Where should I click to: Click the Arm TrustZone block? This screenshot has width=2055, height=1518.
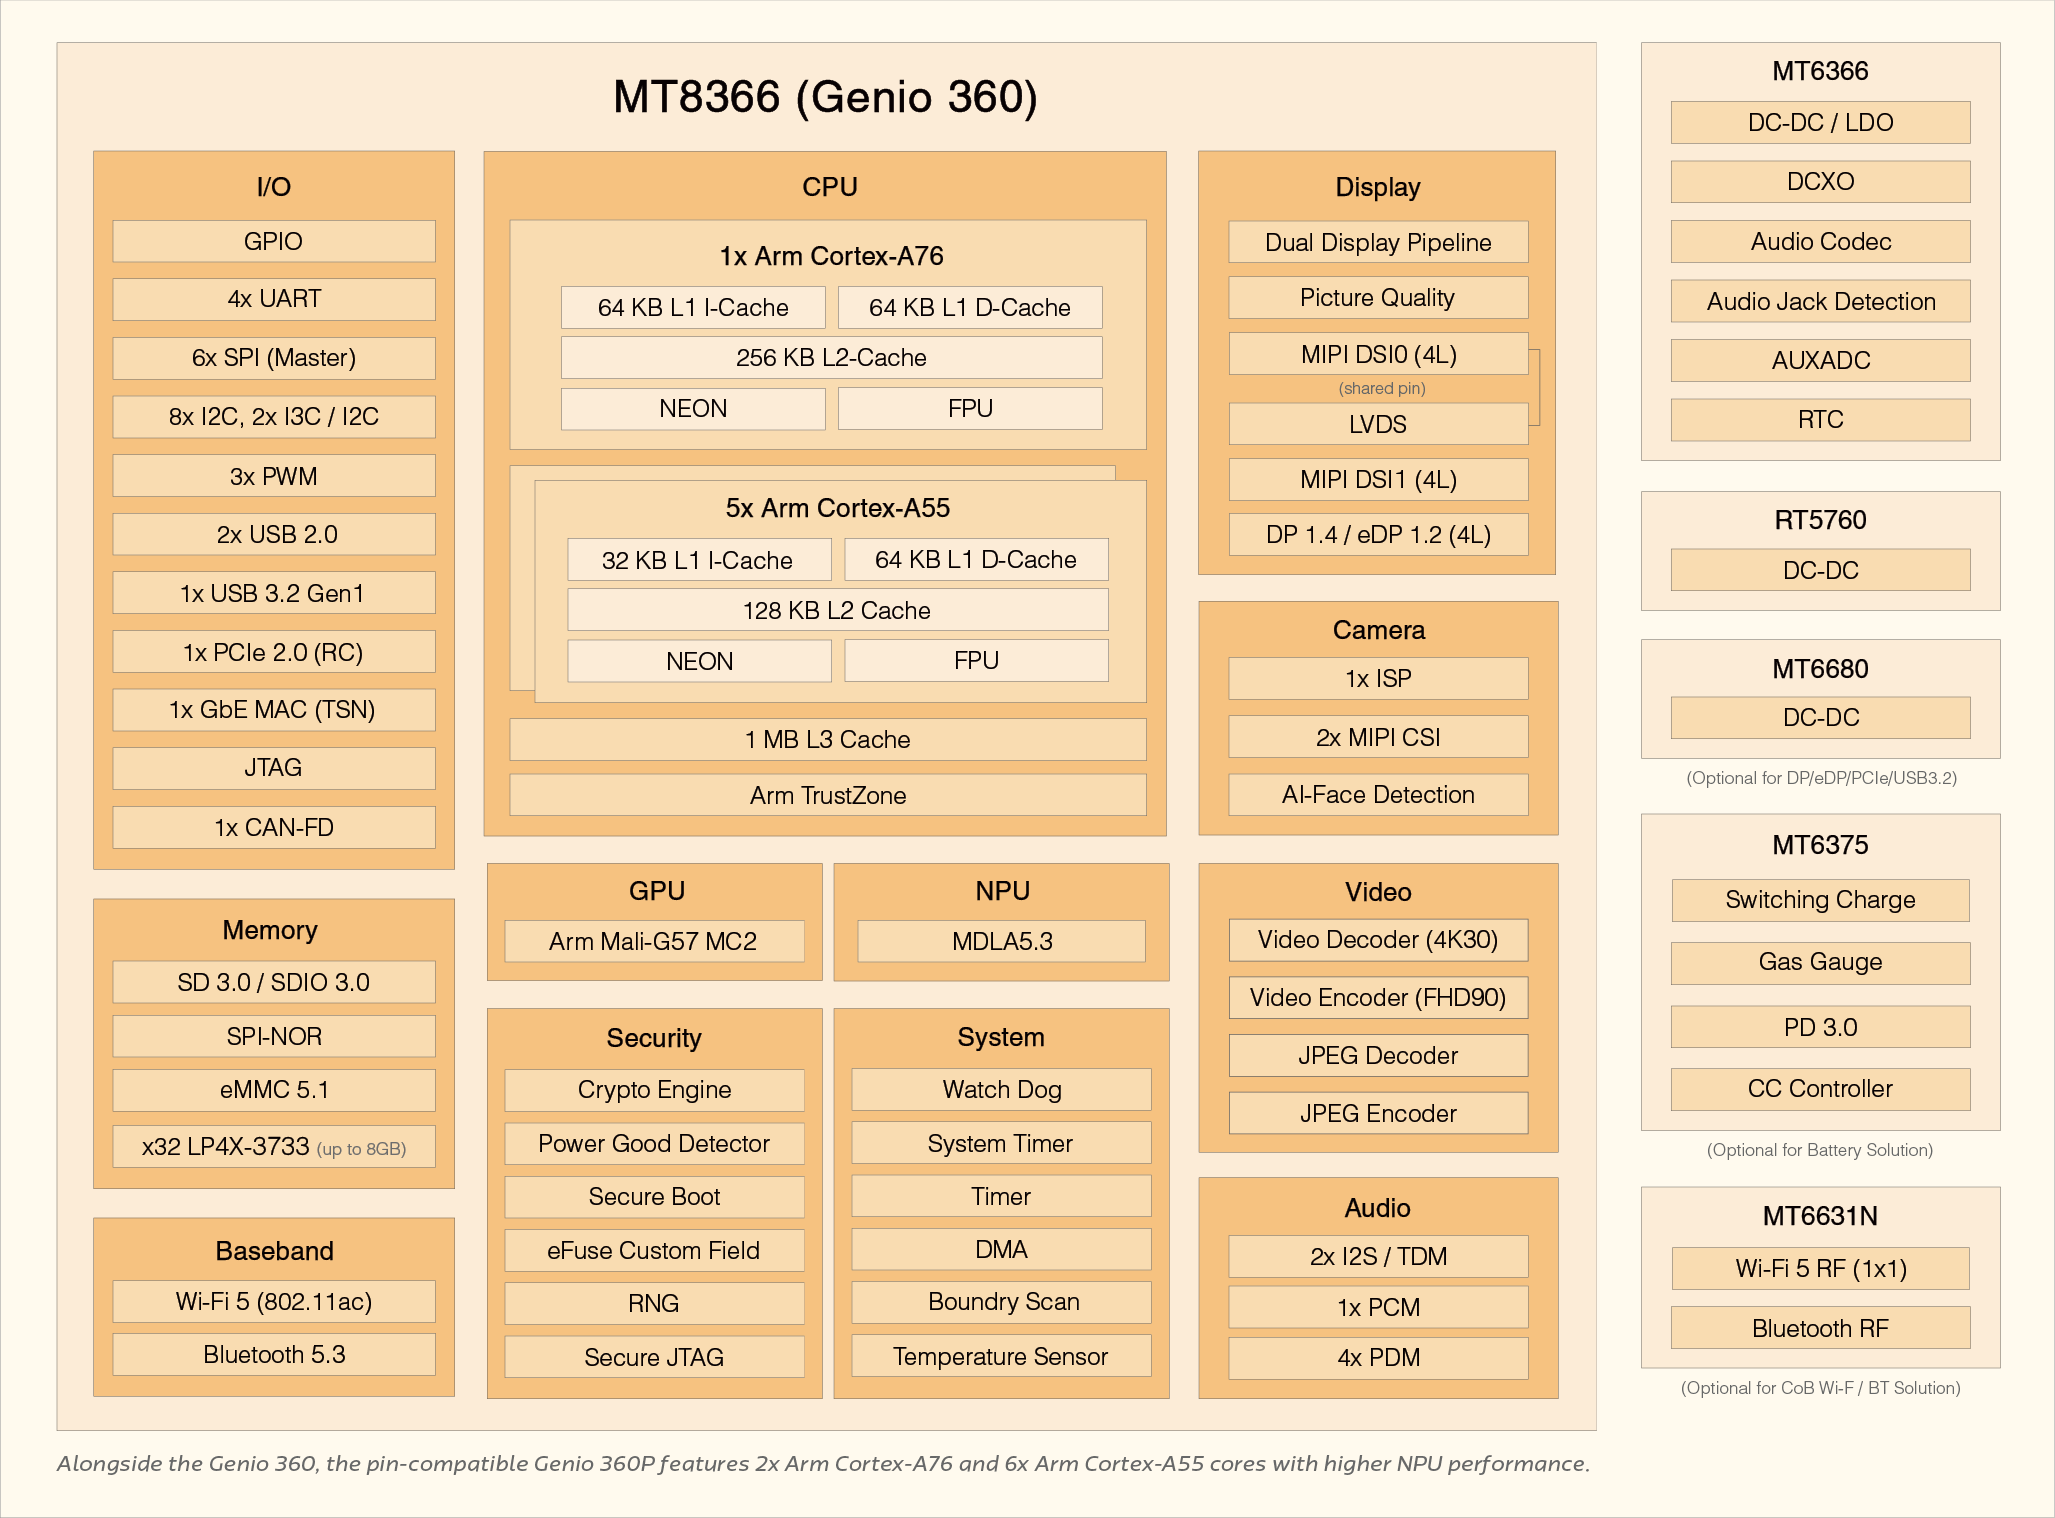point(827,795)
